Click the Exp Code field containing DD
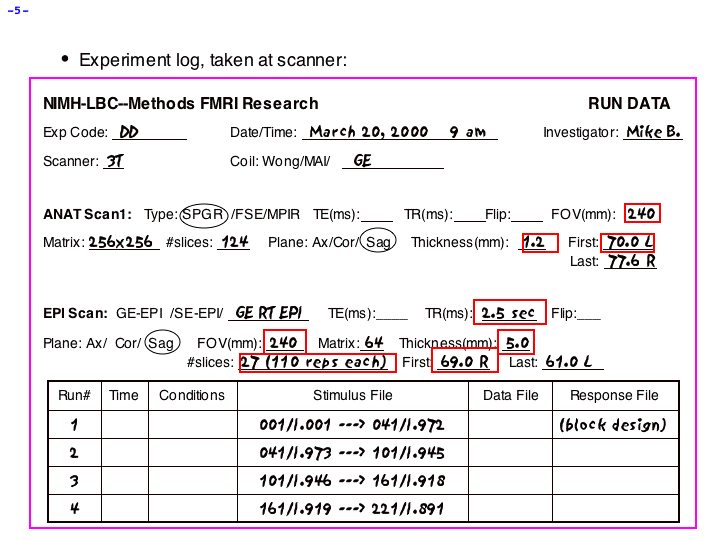 click(130, 132)
